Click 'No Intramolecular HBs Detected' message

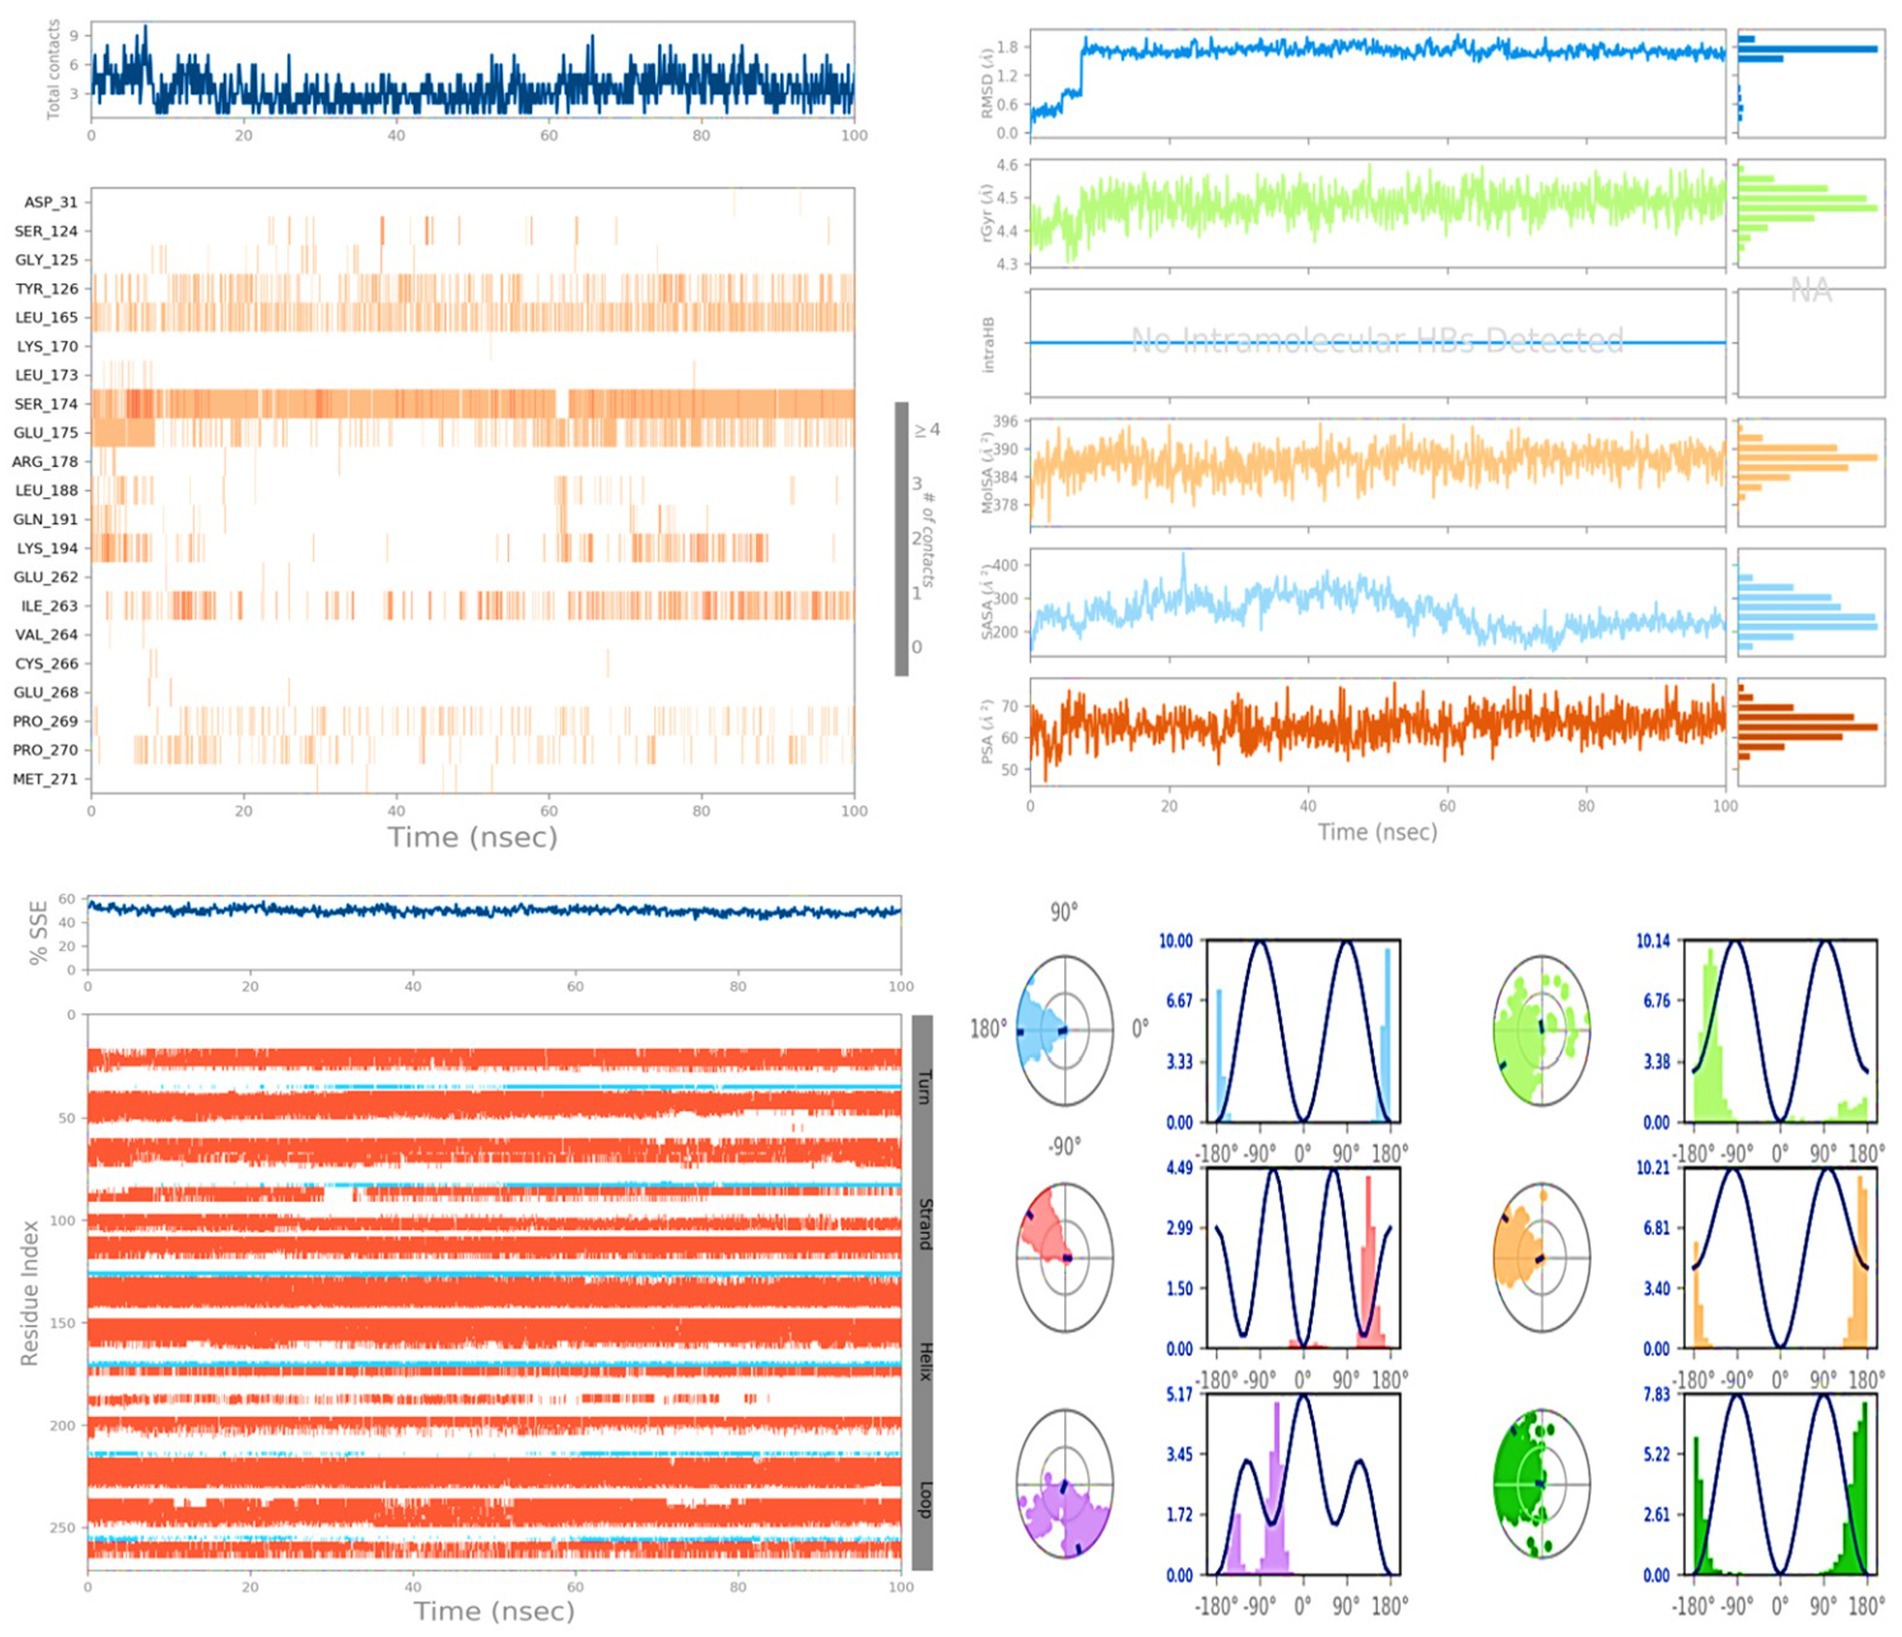[x=1377, y=341]
